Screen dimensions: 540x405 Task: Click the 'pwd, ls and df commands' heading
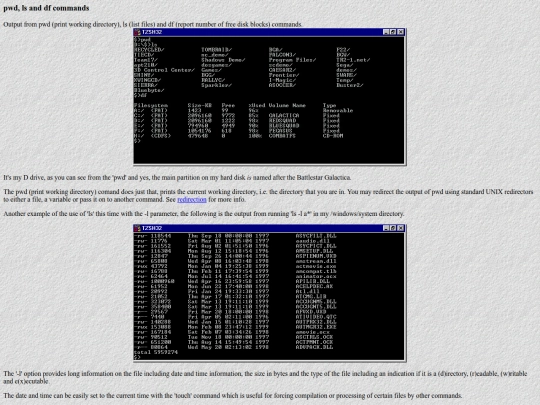[46, 8]
